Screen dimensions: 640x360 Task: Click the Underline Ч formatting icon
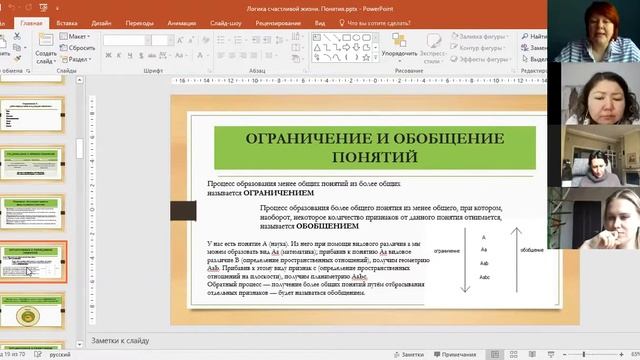(130, 55)
